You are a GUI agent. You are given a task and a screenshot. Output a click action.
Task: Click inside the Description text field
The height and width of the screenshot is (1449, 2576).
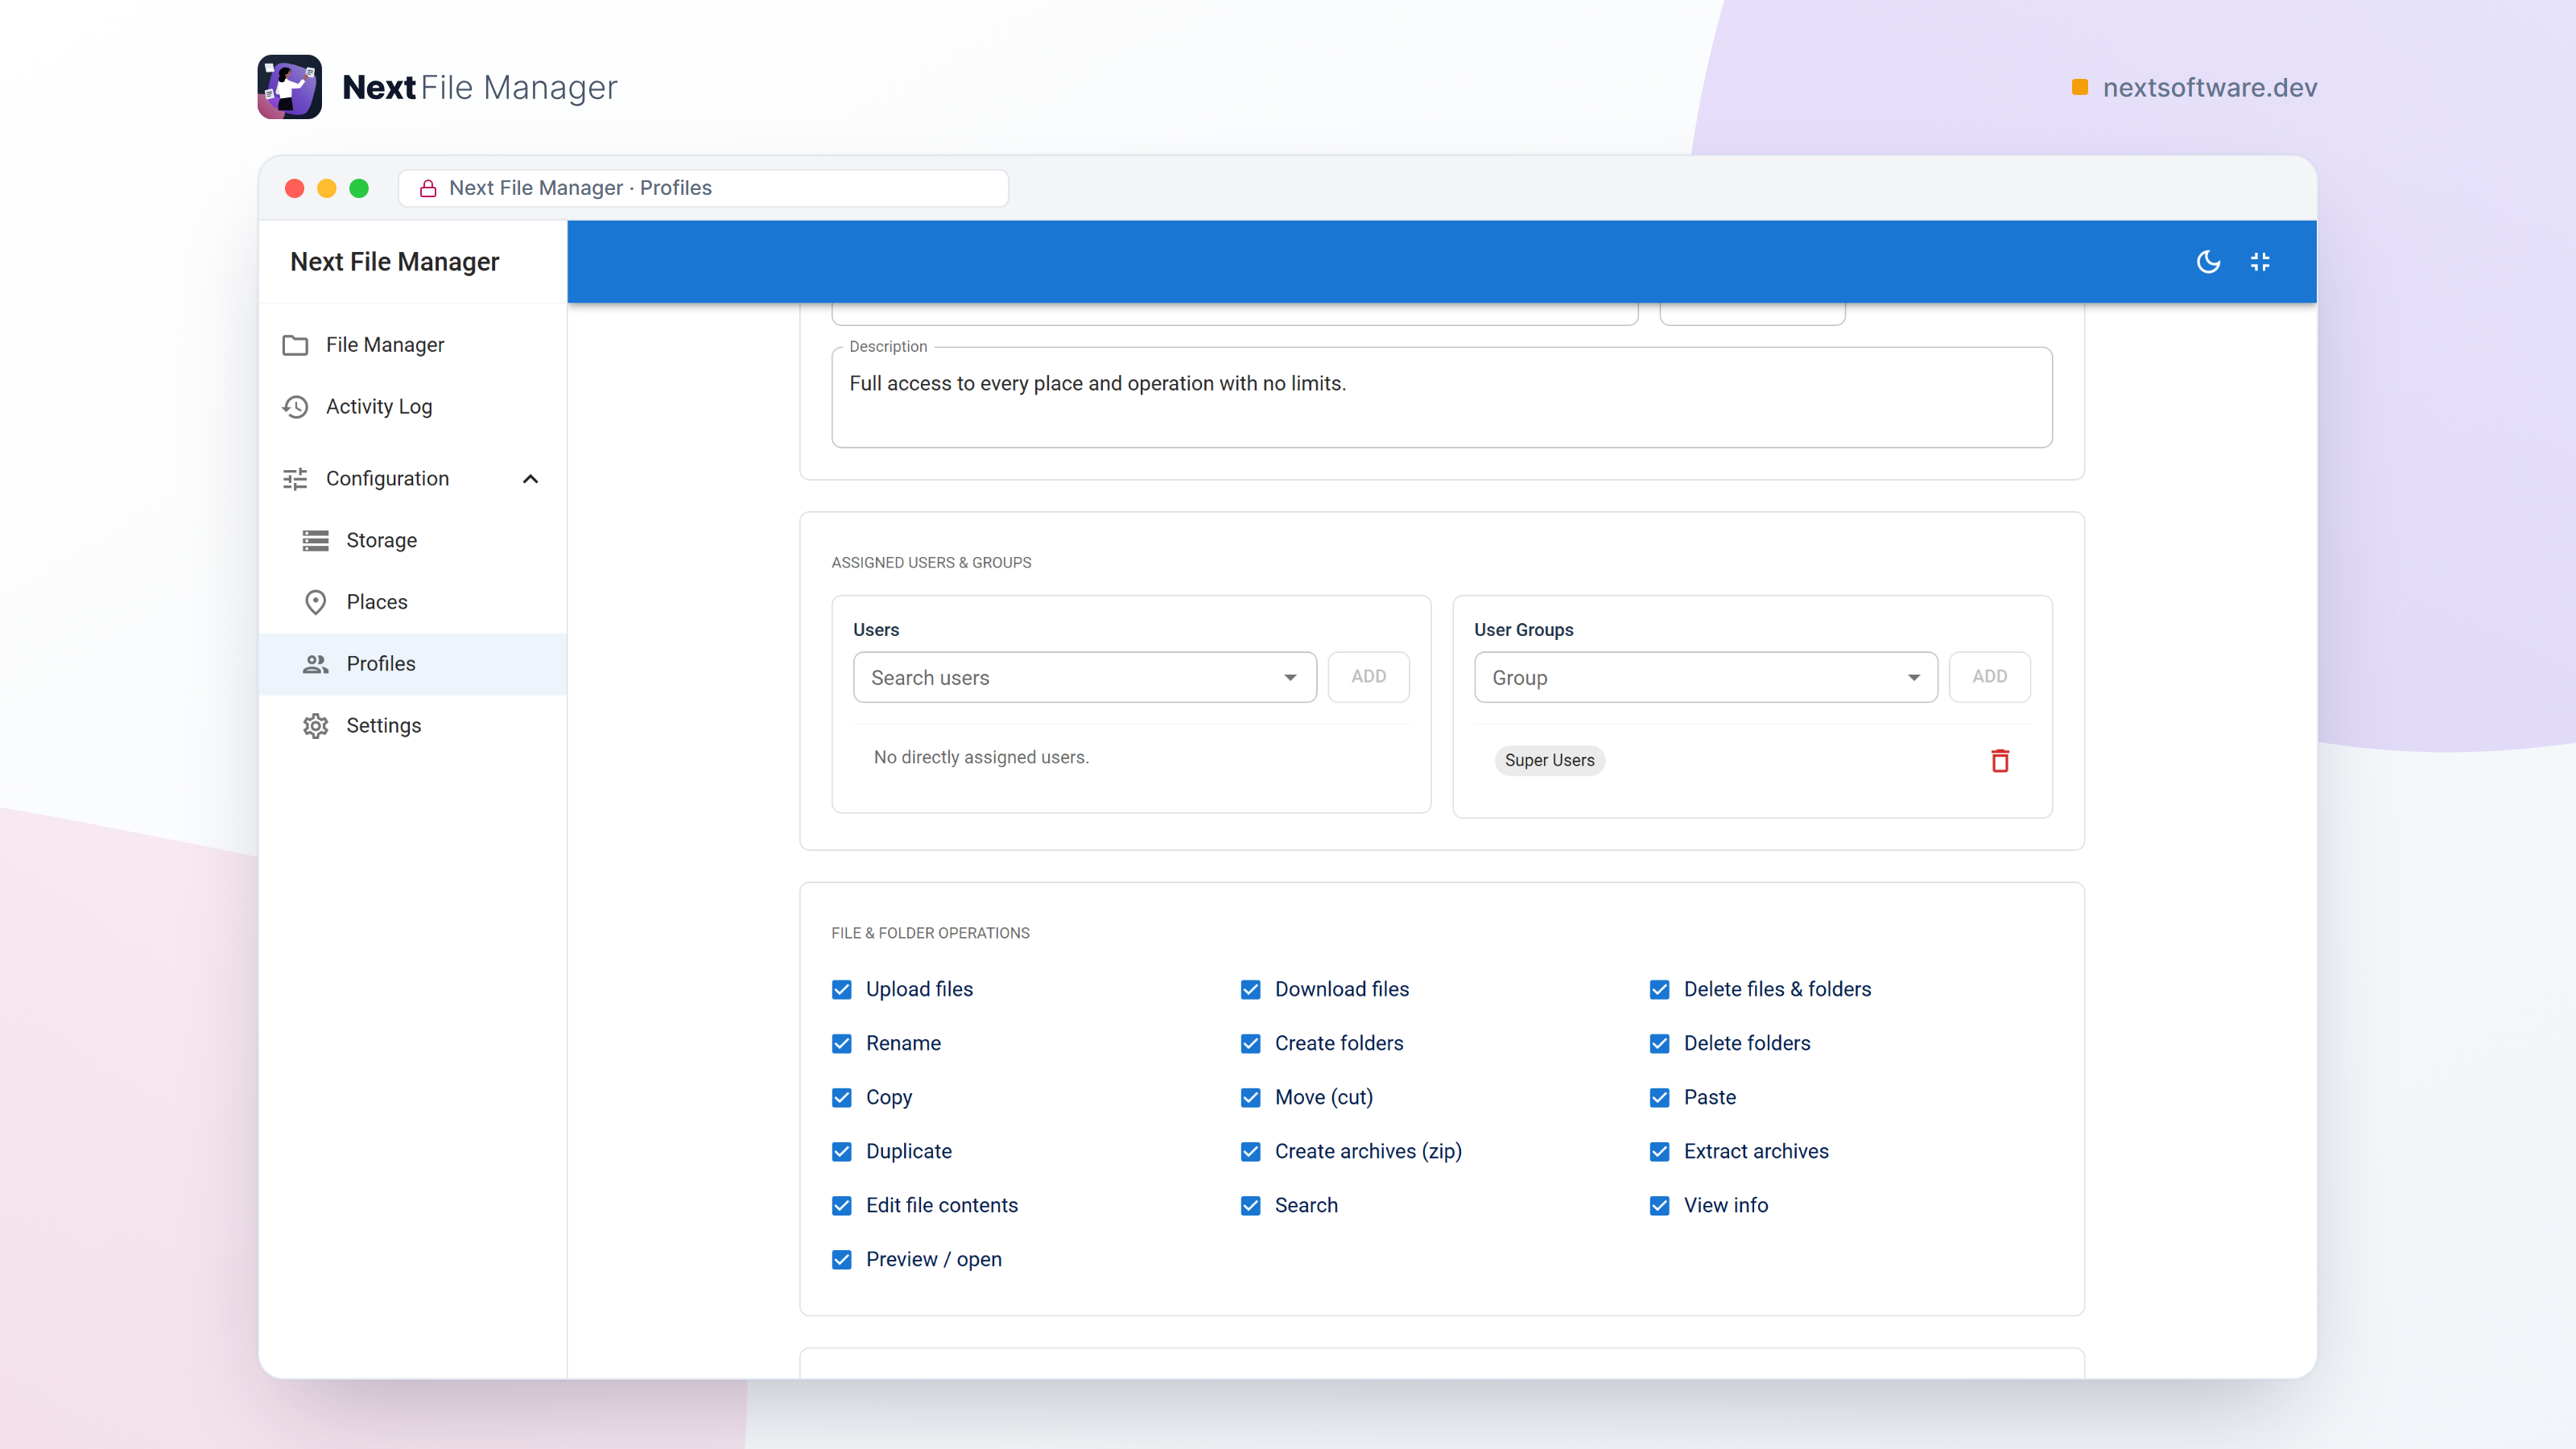1442,398
